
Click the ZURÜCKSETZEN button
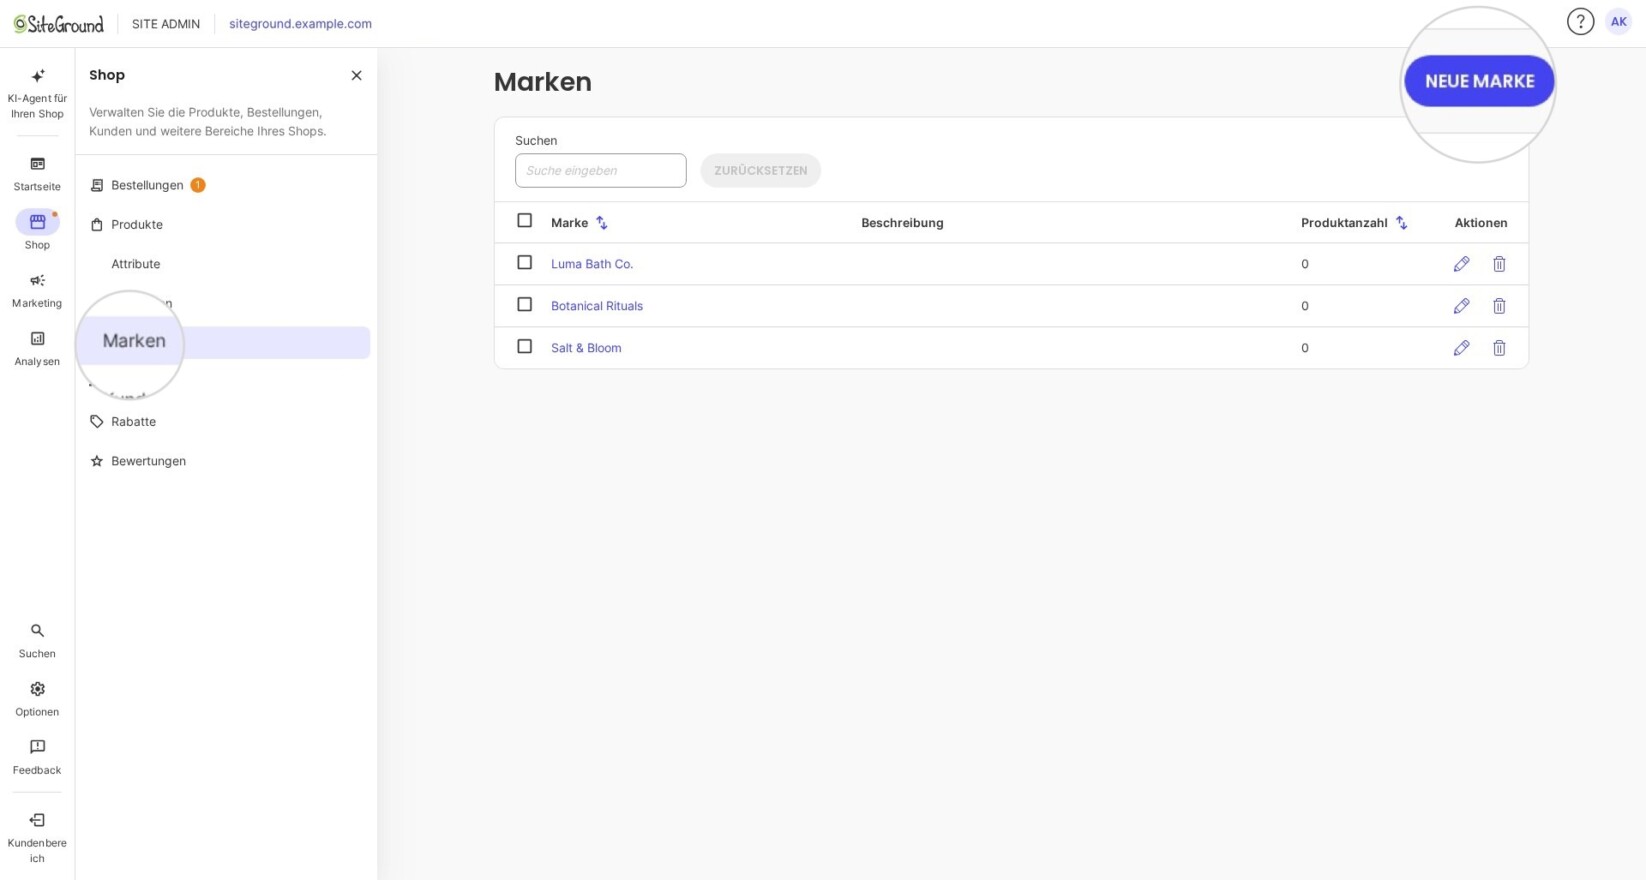click(760, 170)
